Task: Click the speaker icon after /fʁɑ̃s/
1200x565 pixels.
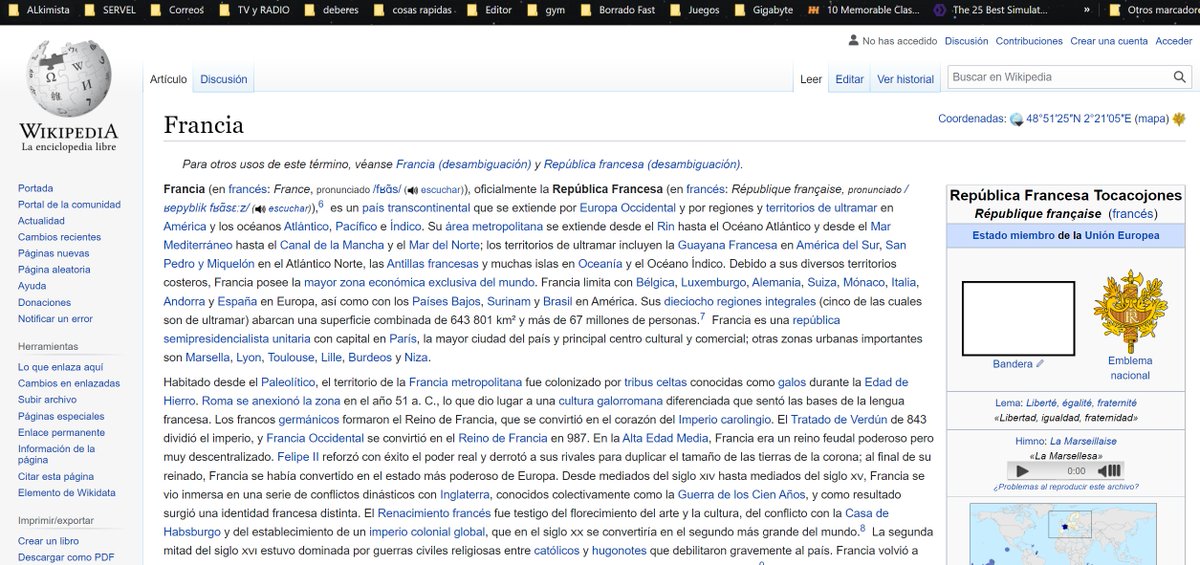Action: [411, 189]
